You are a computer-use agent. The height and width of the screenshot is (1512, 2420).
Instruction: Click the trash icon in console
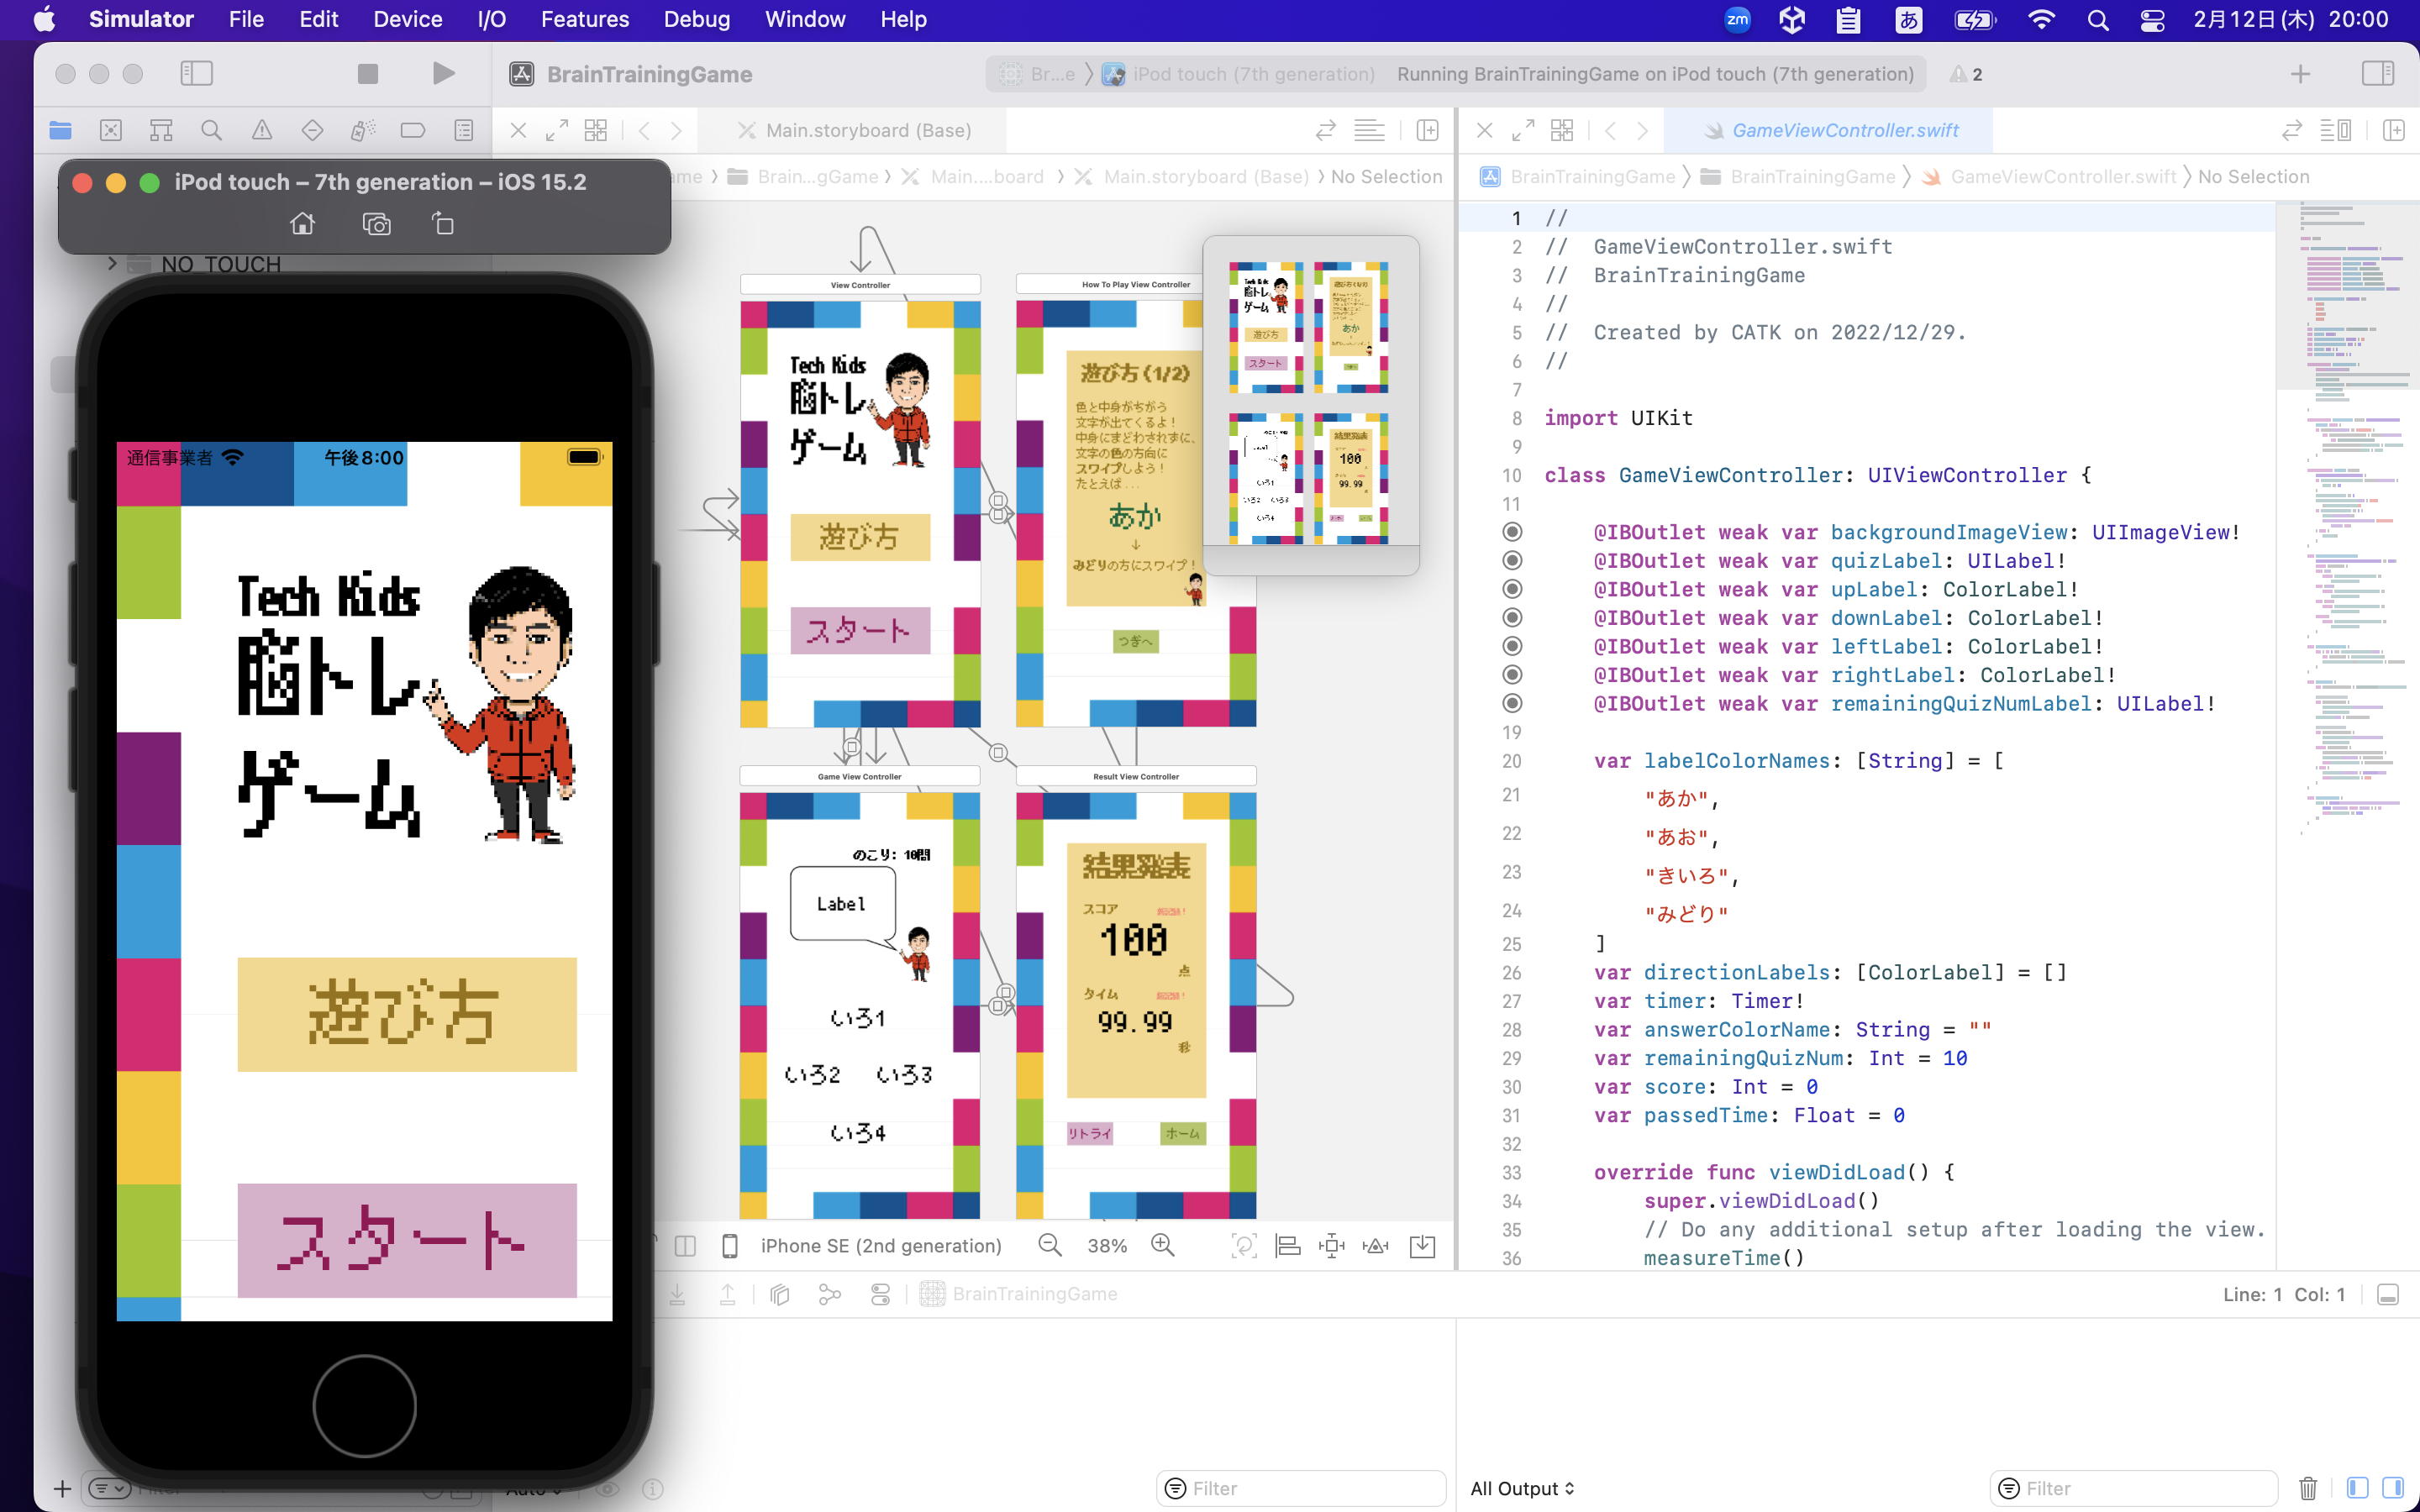pyautogui.click(x=2307, y=1488)
